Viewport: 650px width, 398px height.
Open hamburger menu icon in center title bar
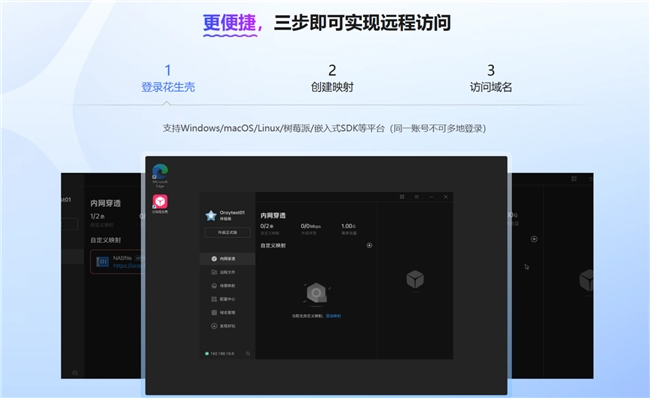click(x=417, y=197)
